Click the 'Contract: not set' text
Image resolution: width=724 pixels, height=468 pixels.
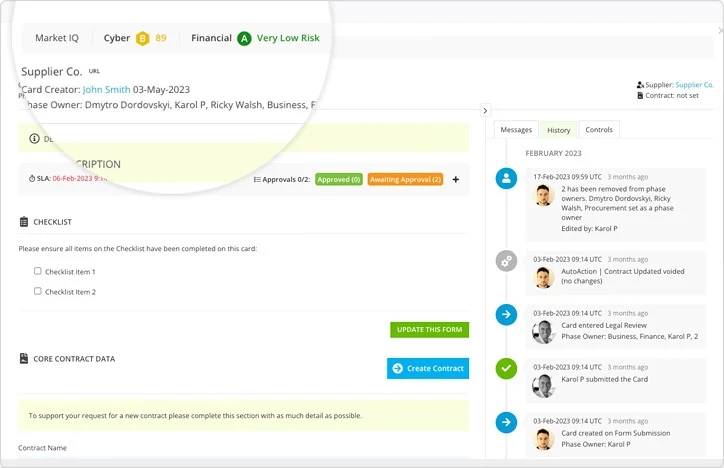[672, 96]
